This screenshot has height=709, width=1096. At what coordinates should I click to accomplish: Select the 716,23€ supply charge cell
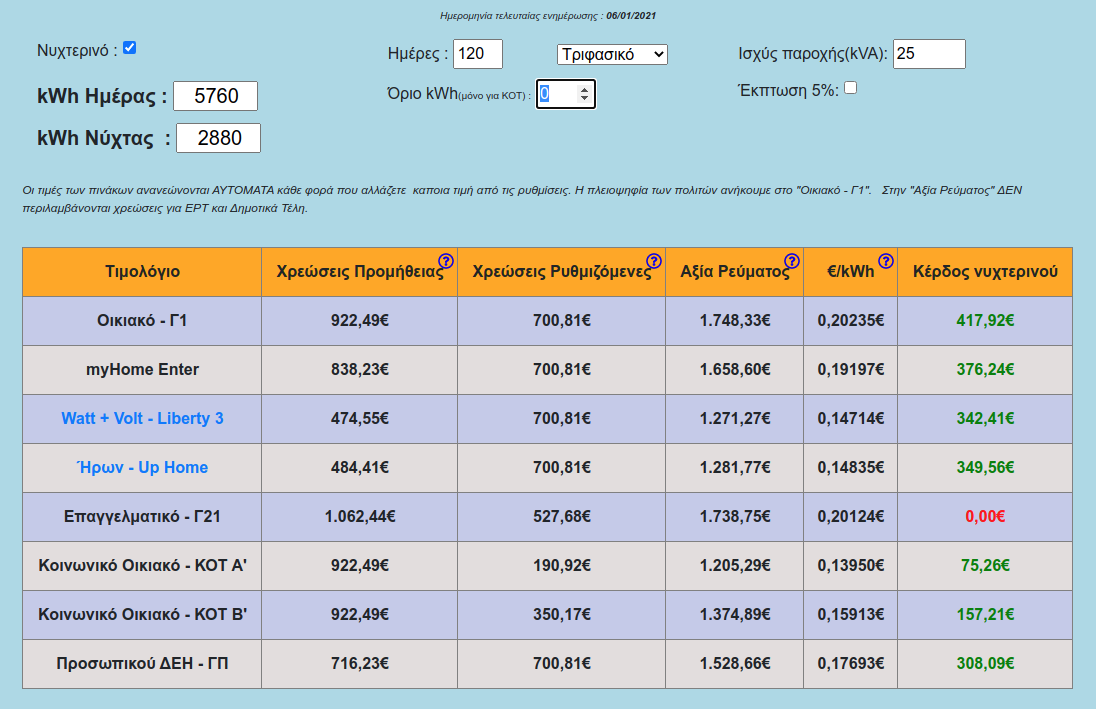click(360, 663)
